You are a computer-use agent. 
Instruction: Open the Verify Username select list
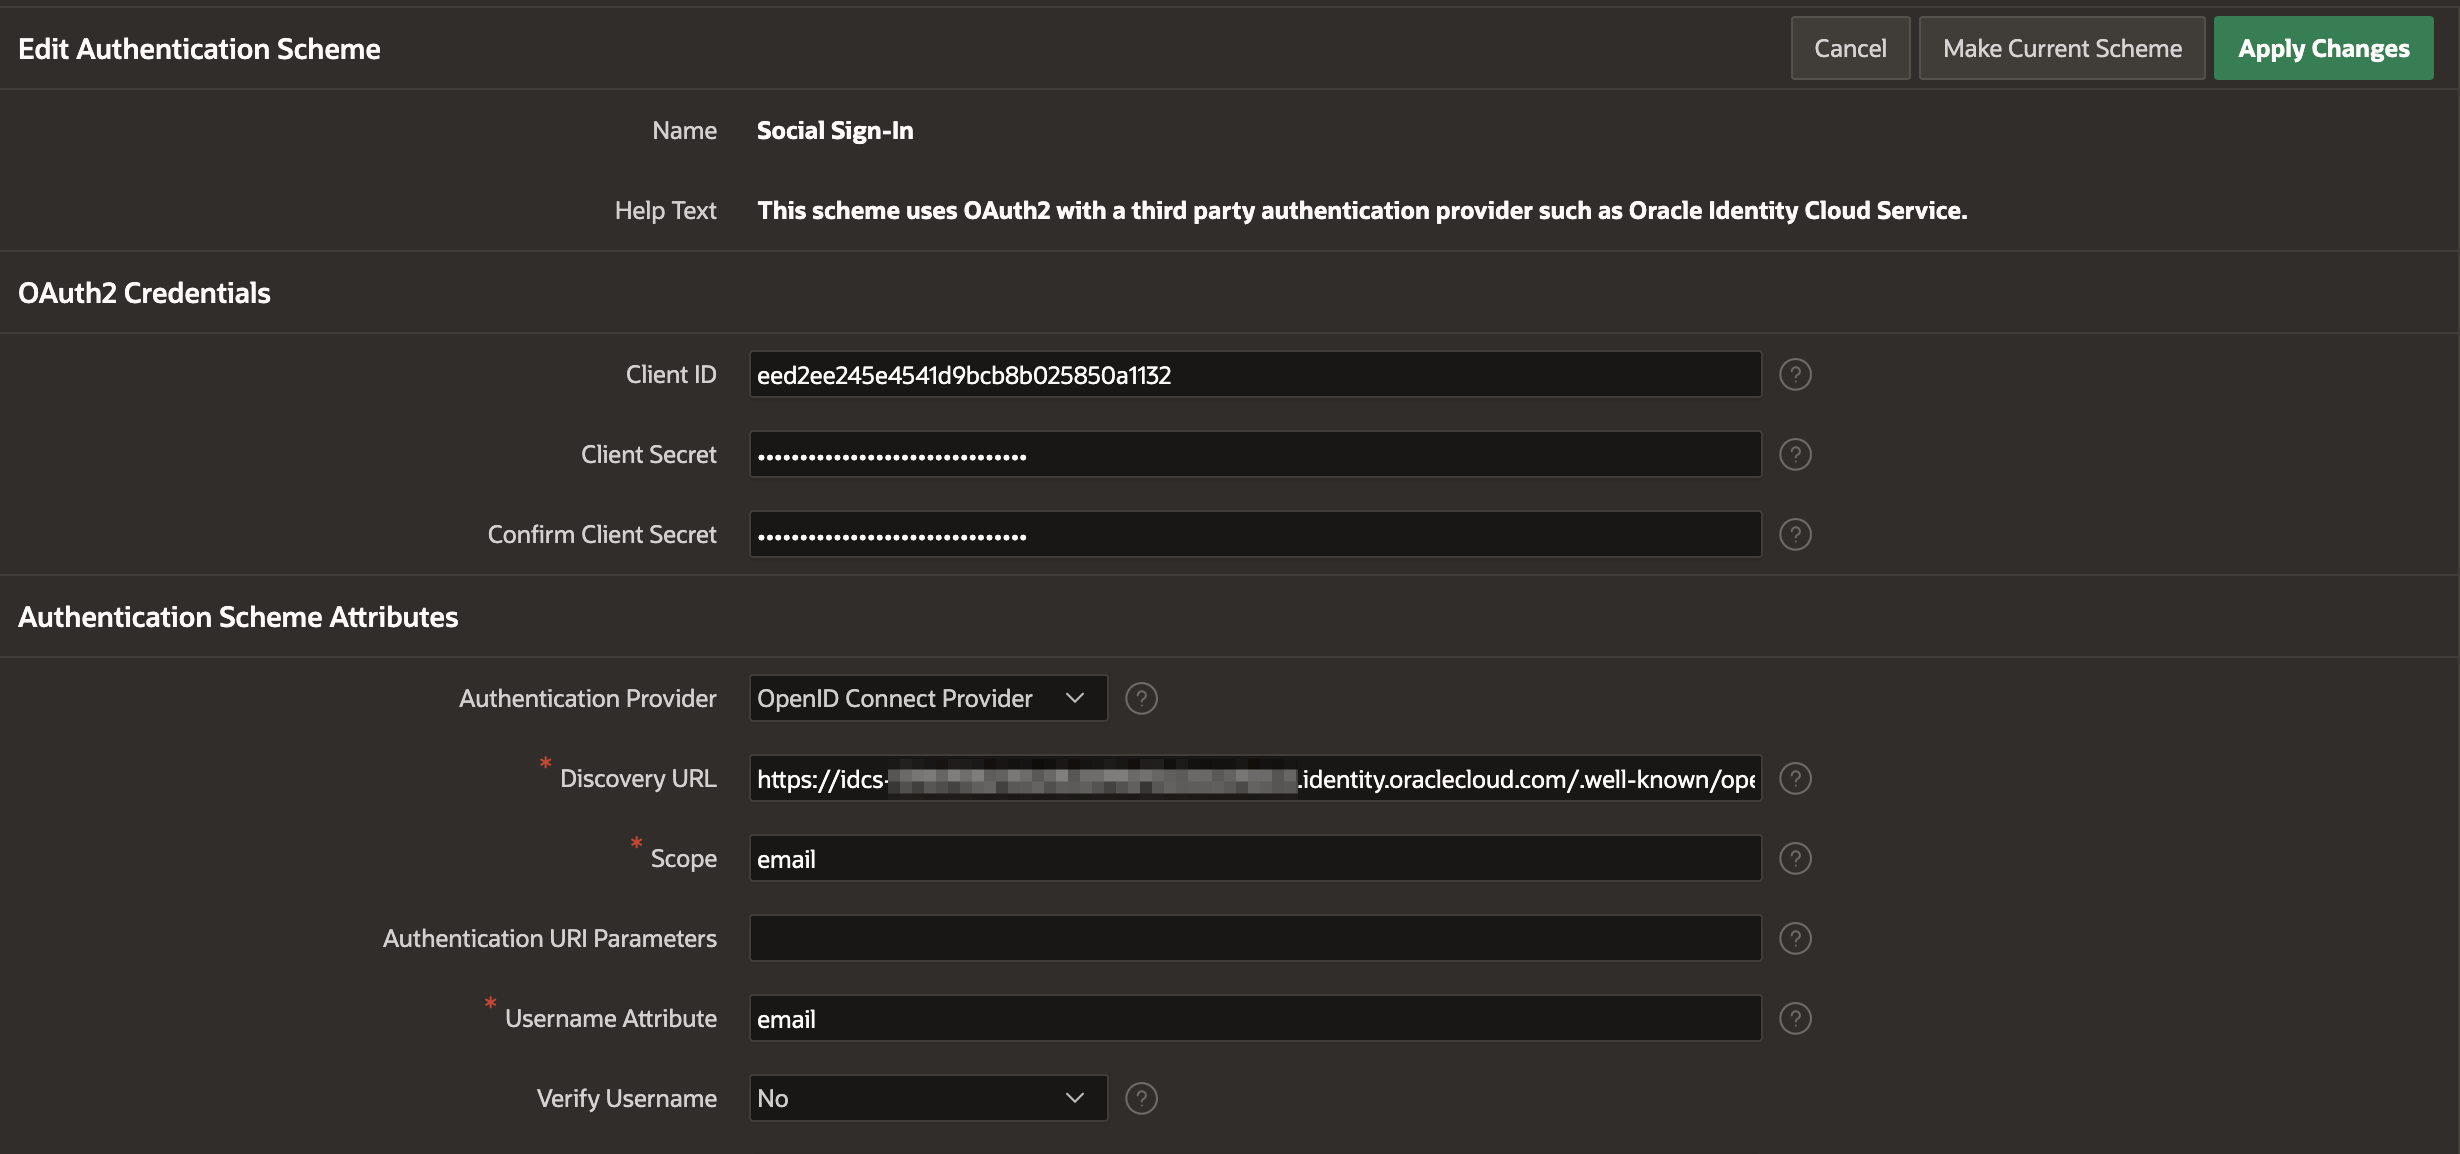coord(927,1098)
